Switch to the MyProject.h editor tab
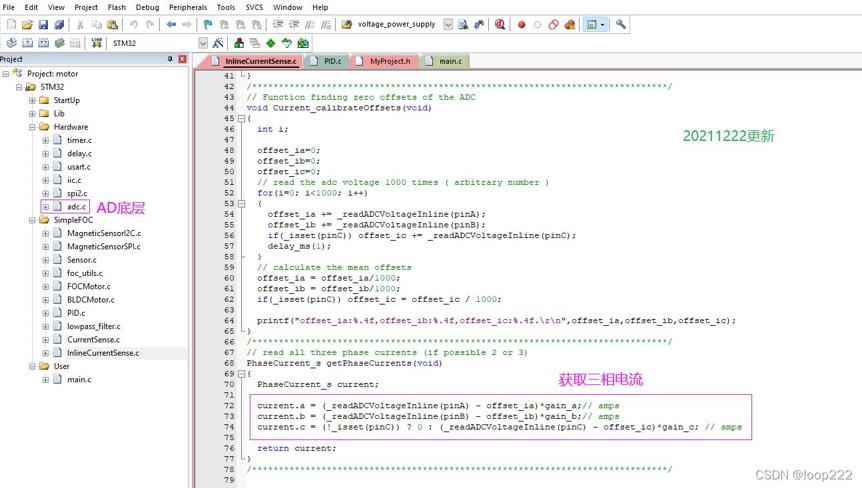The width and height of the screenshot is (862, 488). (x=384, y=61)
